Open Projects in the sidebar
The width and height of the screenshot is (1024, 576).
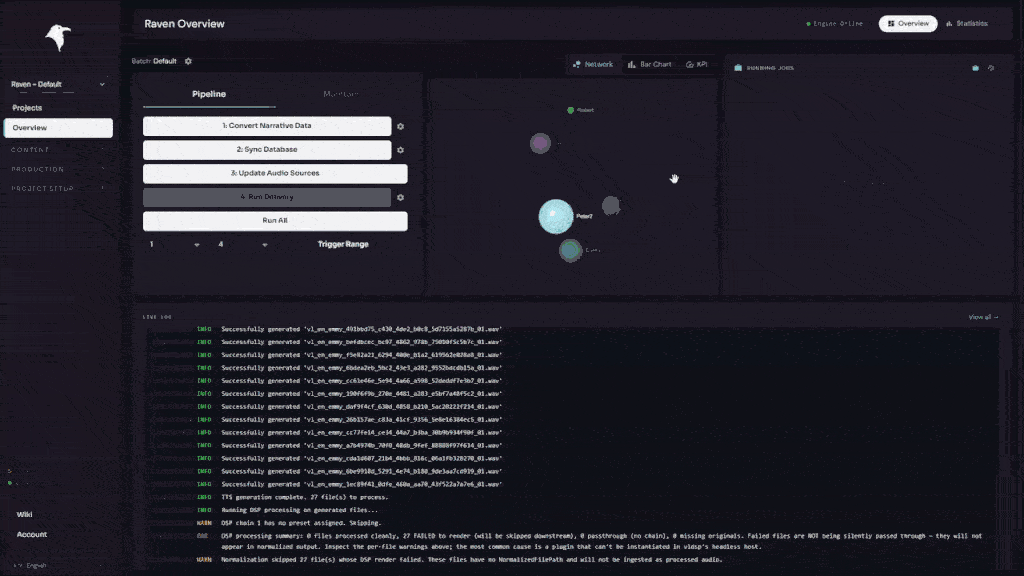(27, 108)
